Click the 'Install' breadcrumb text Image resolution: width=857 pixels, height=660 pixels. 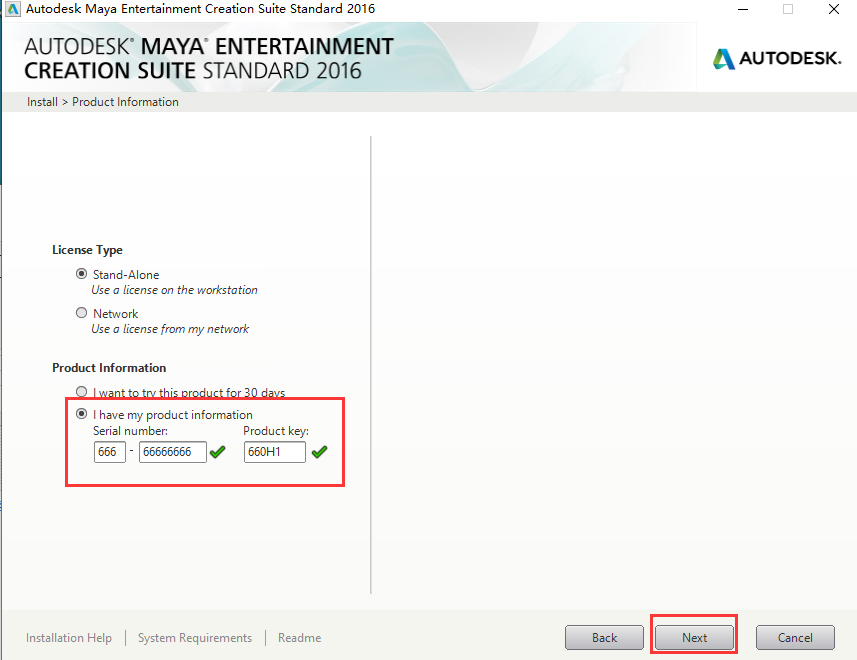coord(42,102)
